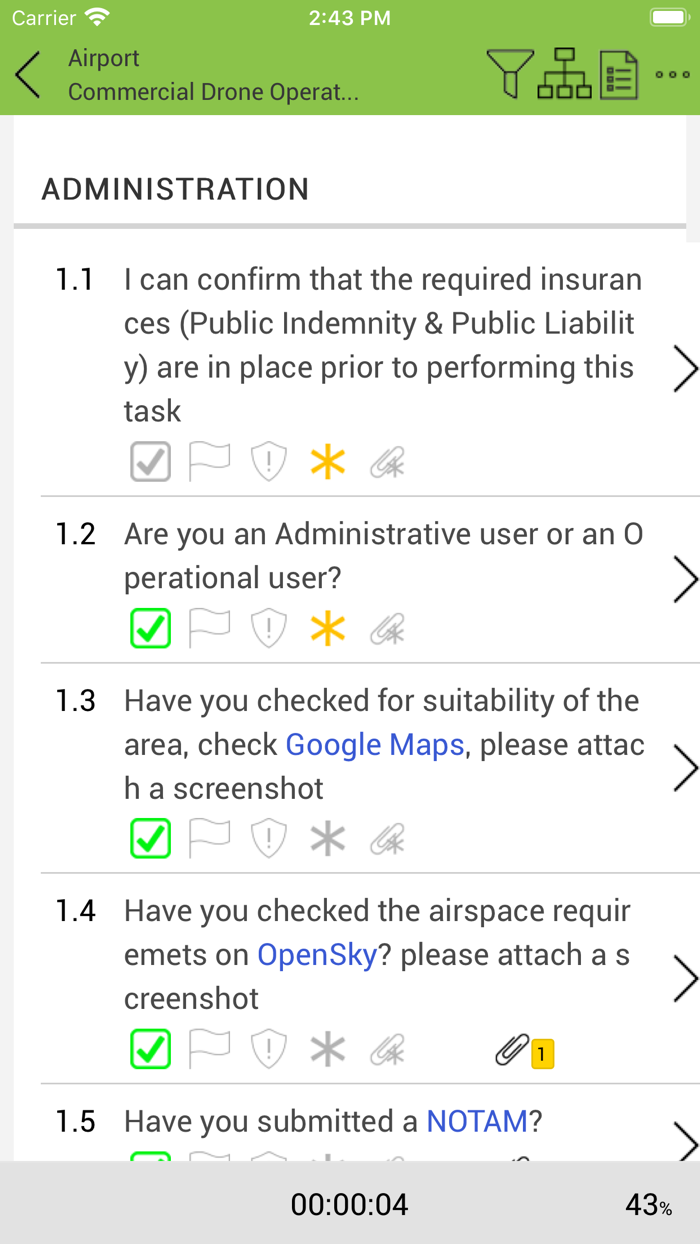
Task: Toggle the checkbox for question 1.1
Action: (x=150, y=461)
